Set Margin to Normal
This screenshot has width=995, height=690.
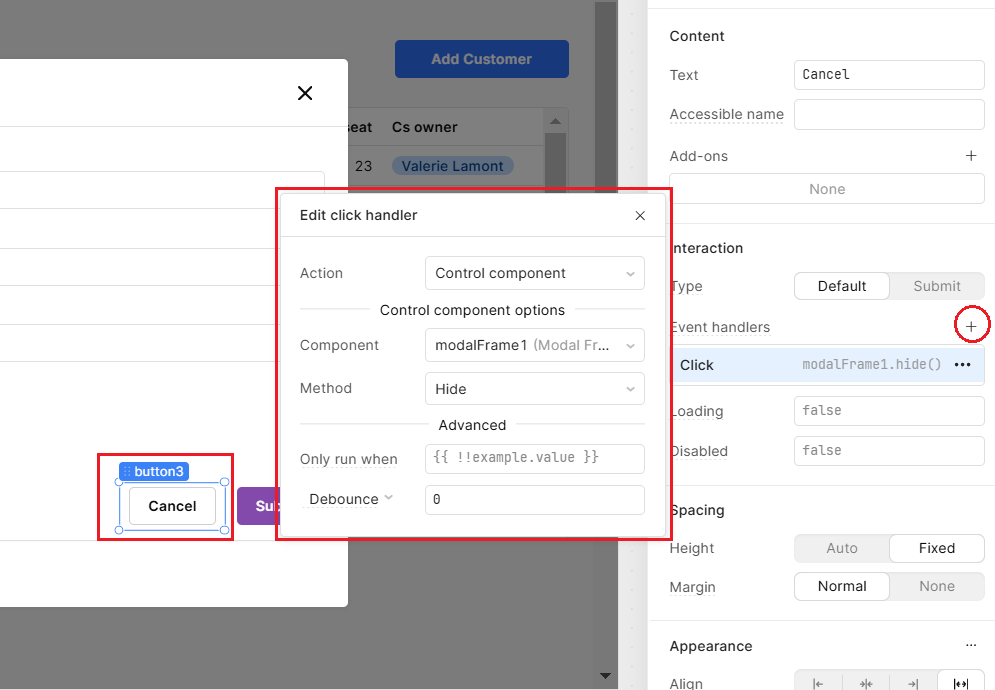point(841,587)
